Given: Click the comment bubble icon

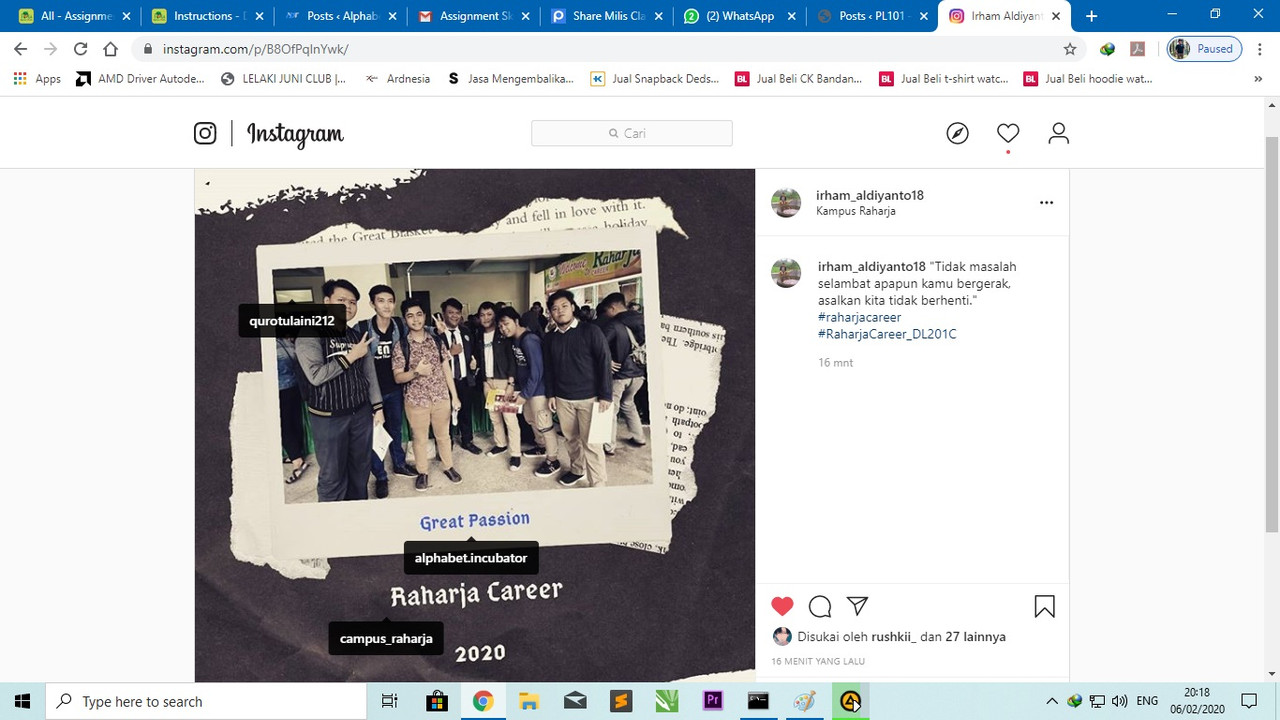Looking at the screenshot, I should (x=820, y=606).
